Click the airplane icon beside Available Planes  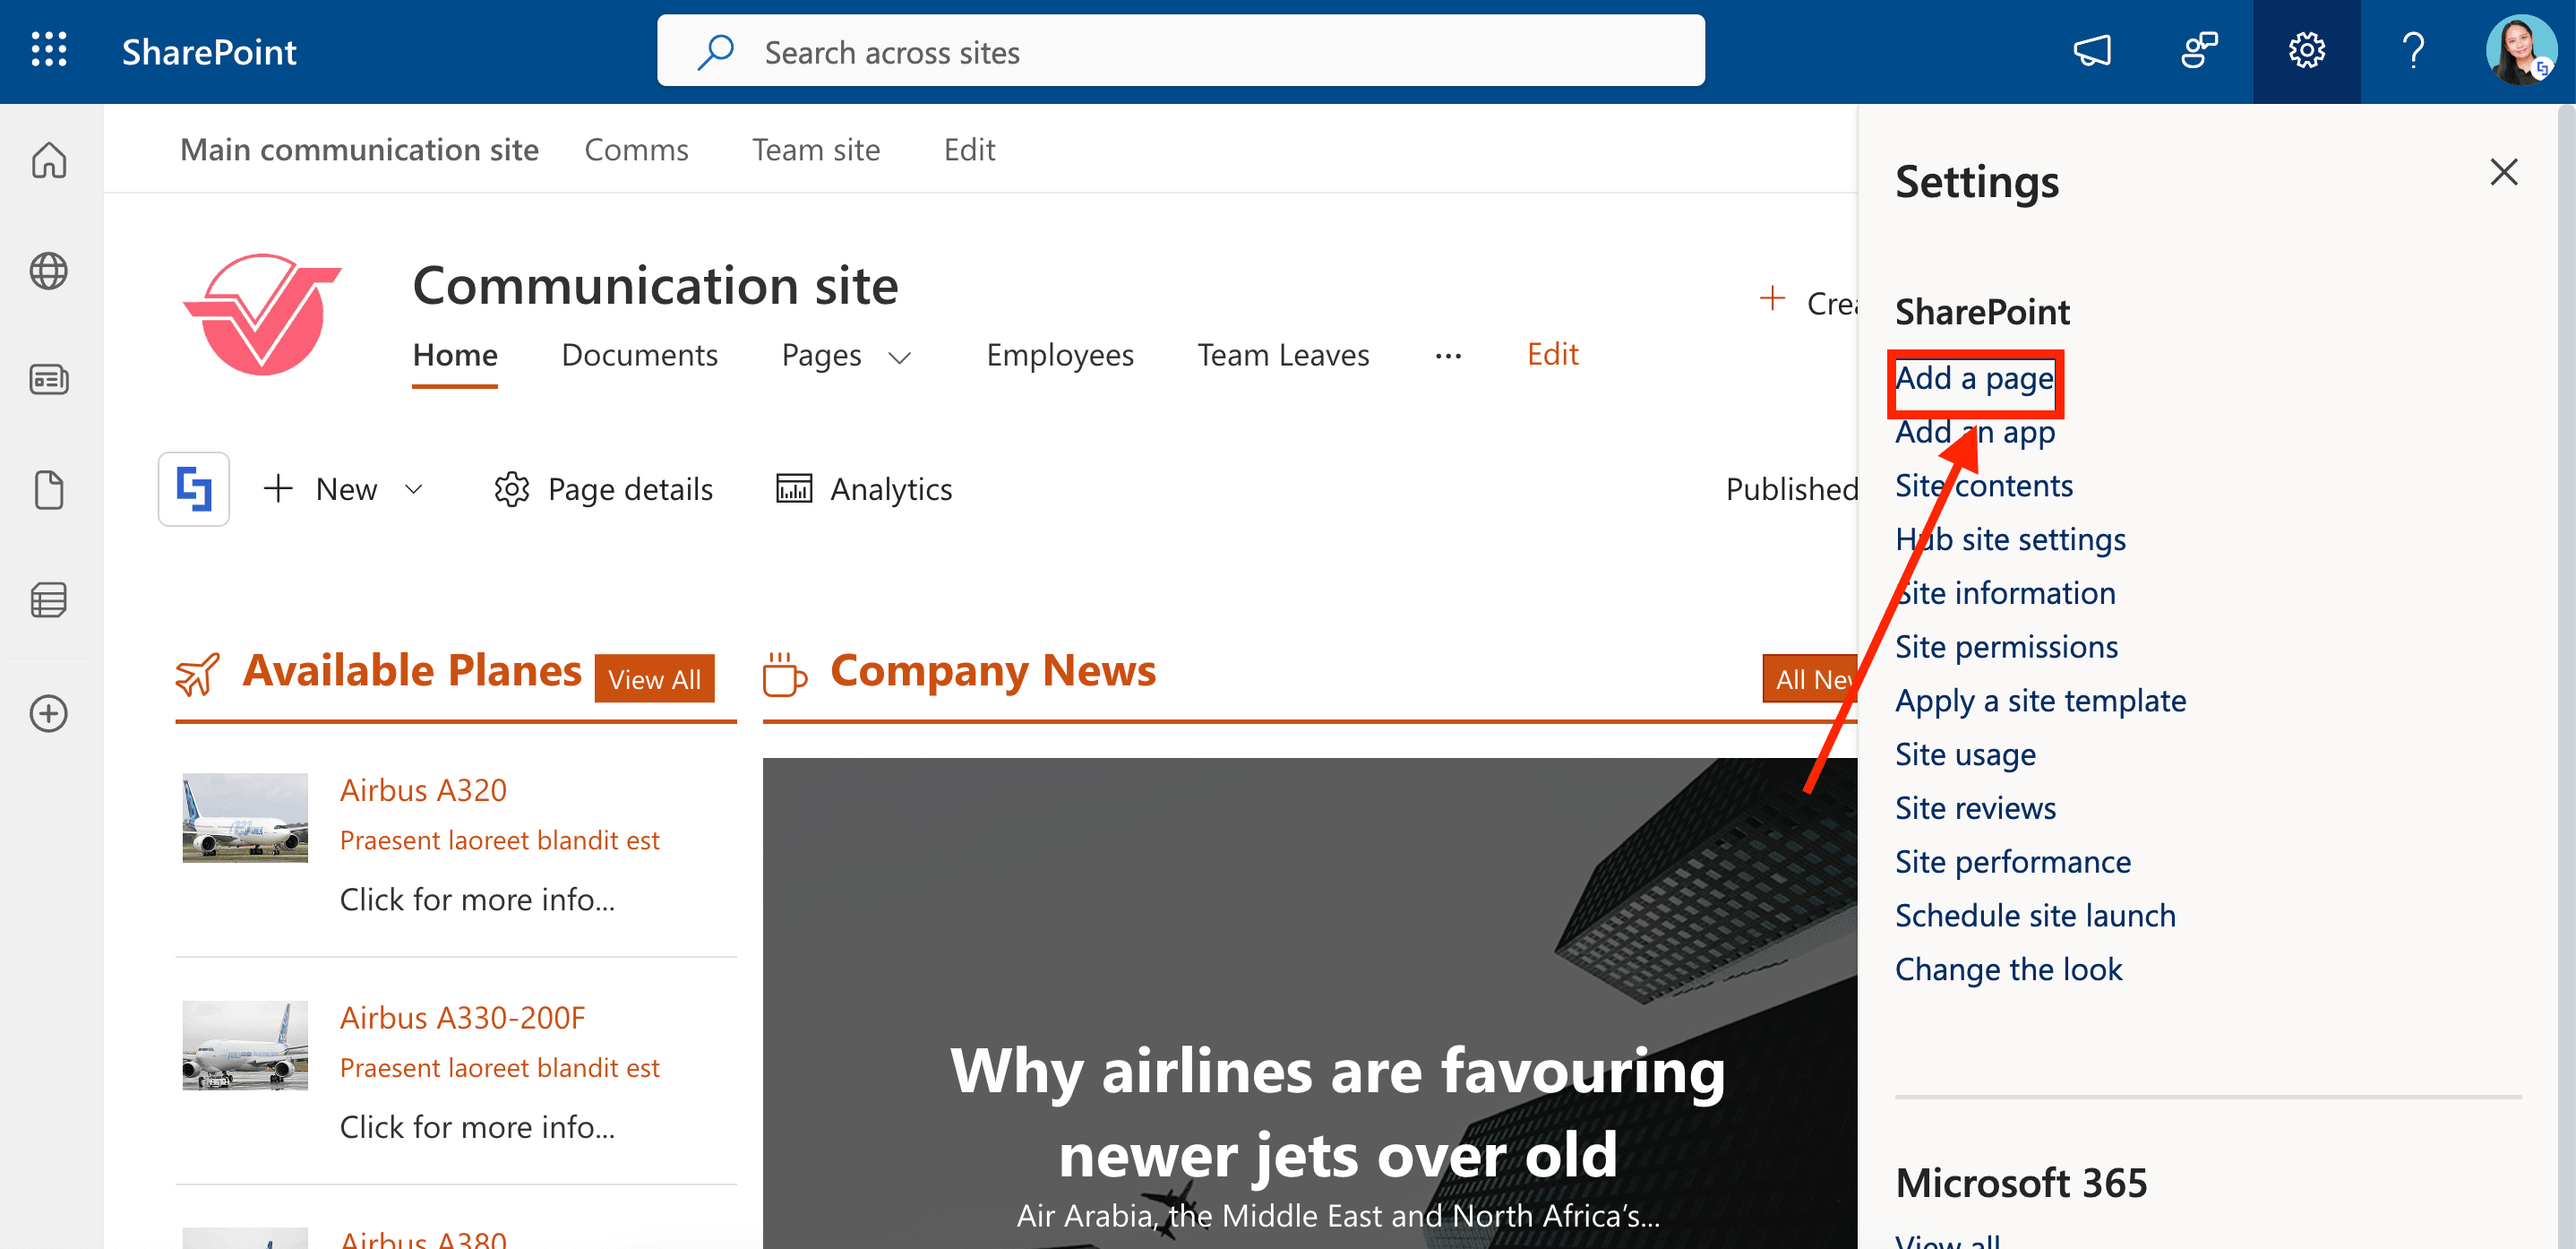point(198,674)
